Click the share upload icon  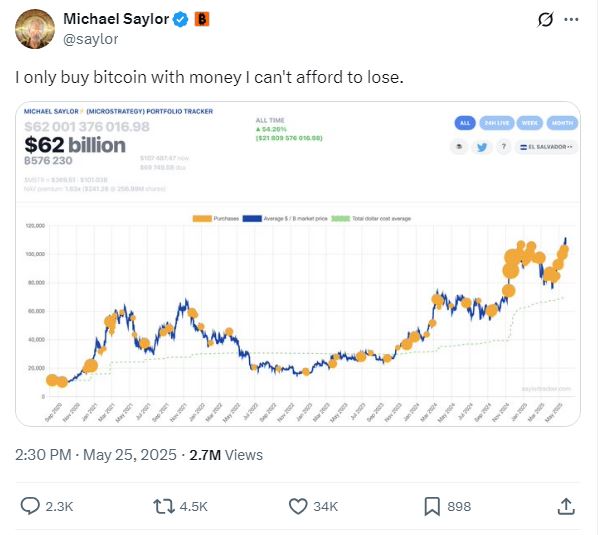pos(566,506)
